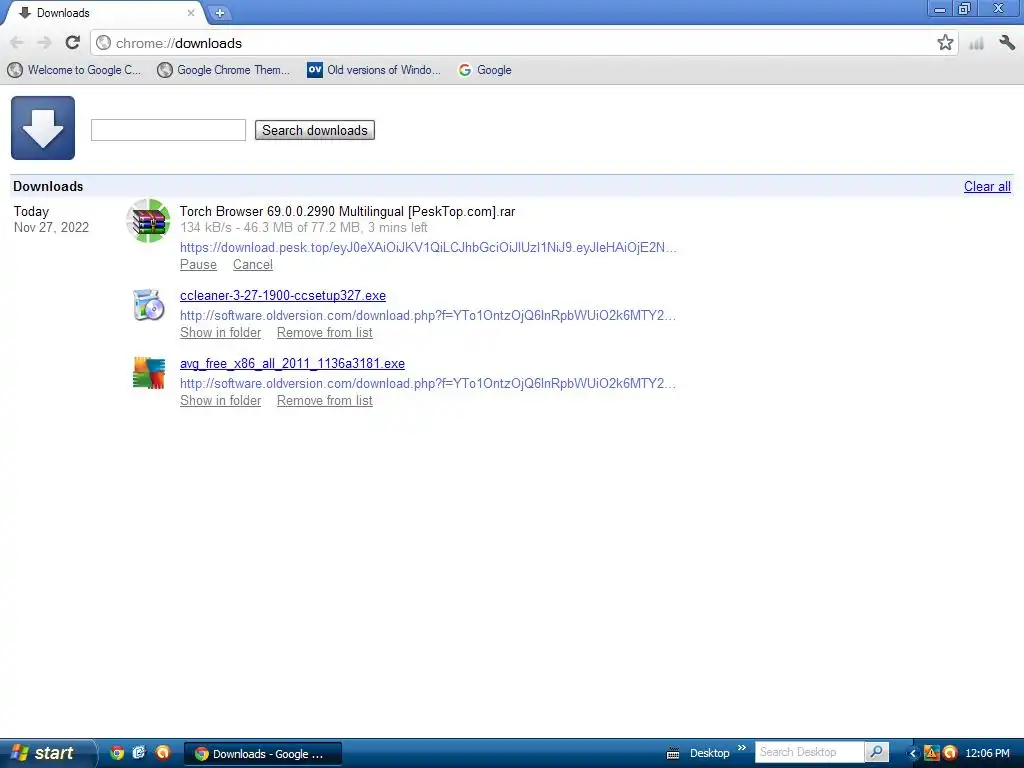Click the signal bars icon beside the address bar

[x=976, y=44]
